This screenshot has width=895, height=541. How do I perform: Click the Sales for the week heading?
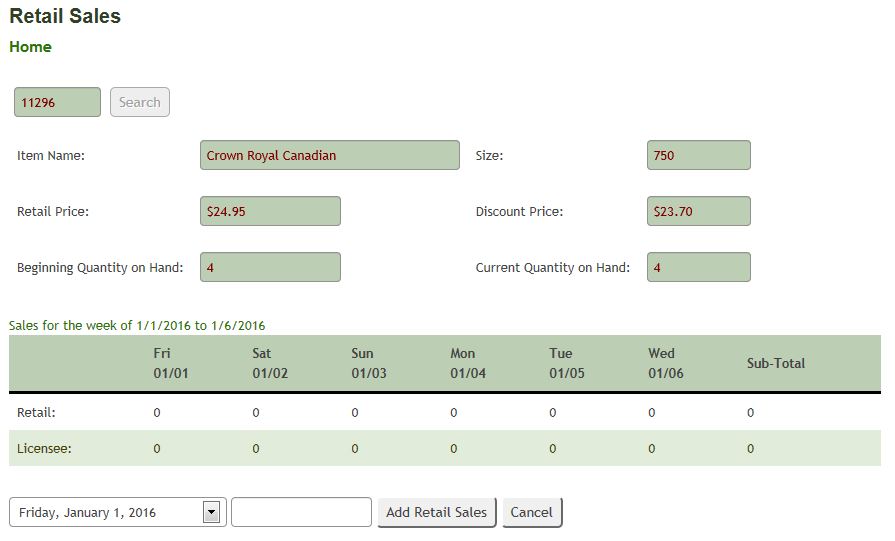coord(137,325)
